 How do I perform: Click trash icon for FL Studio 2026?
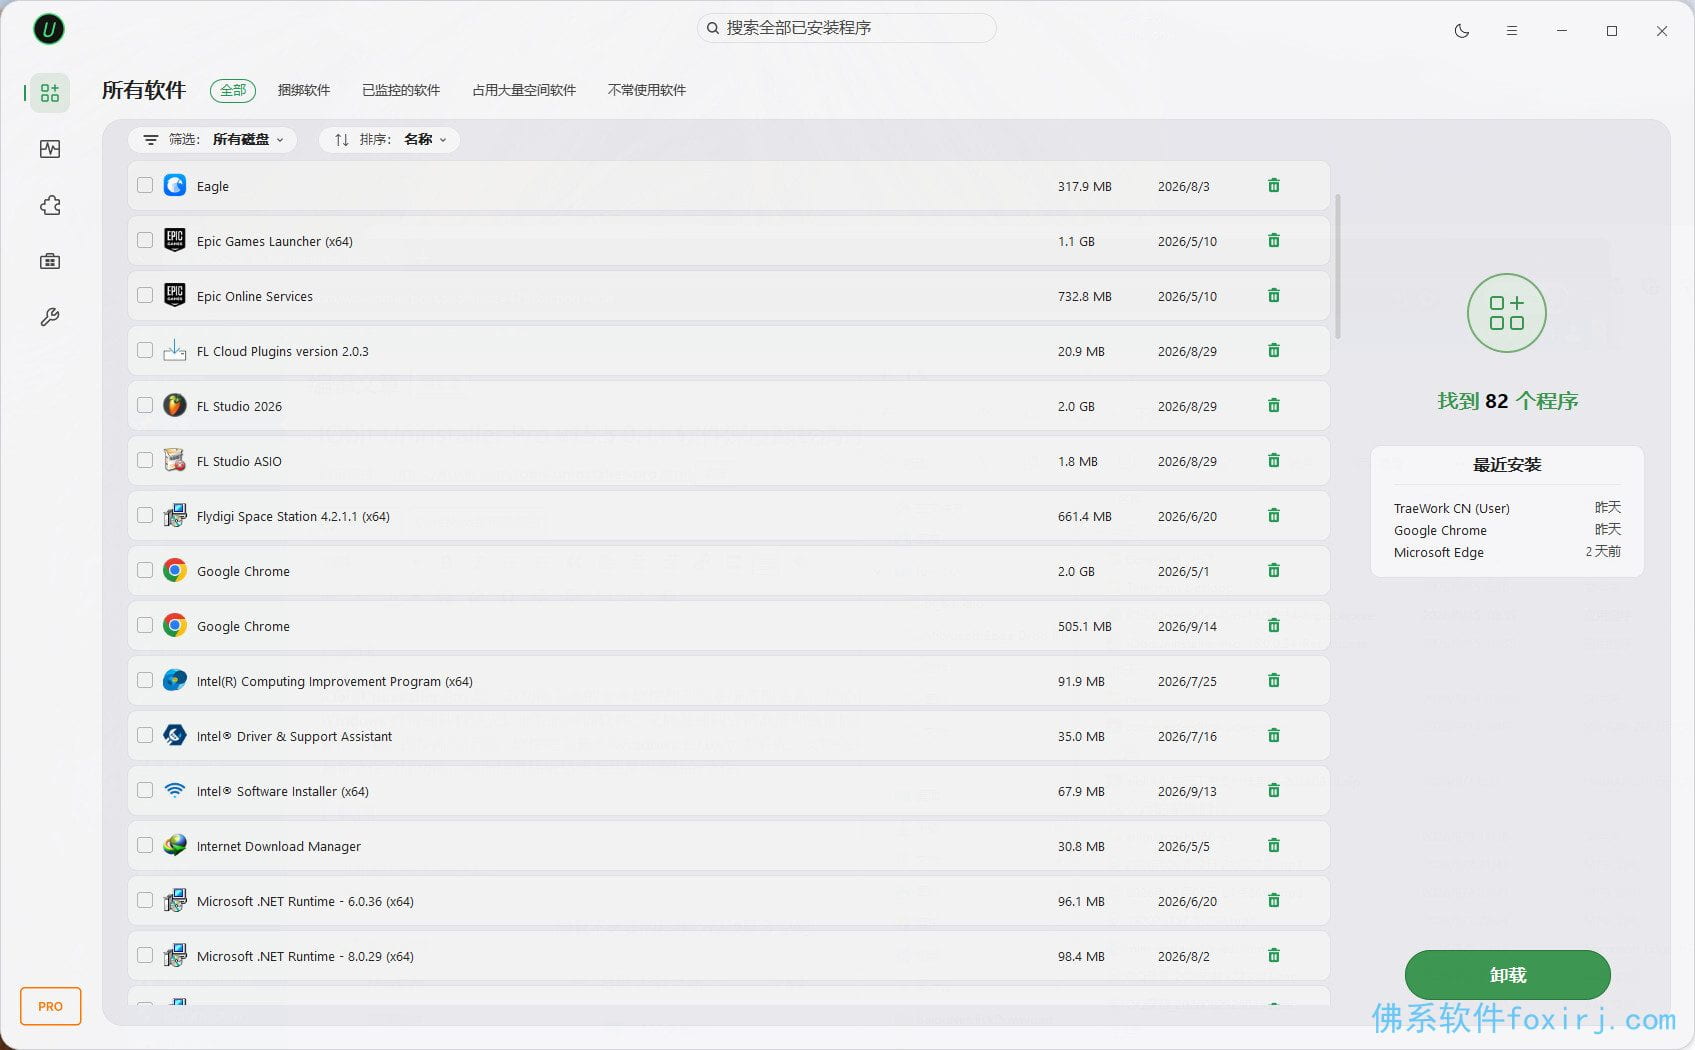point(1274,405)
